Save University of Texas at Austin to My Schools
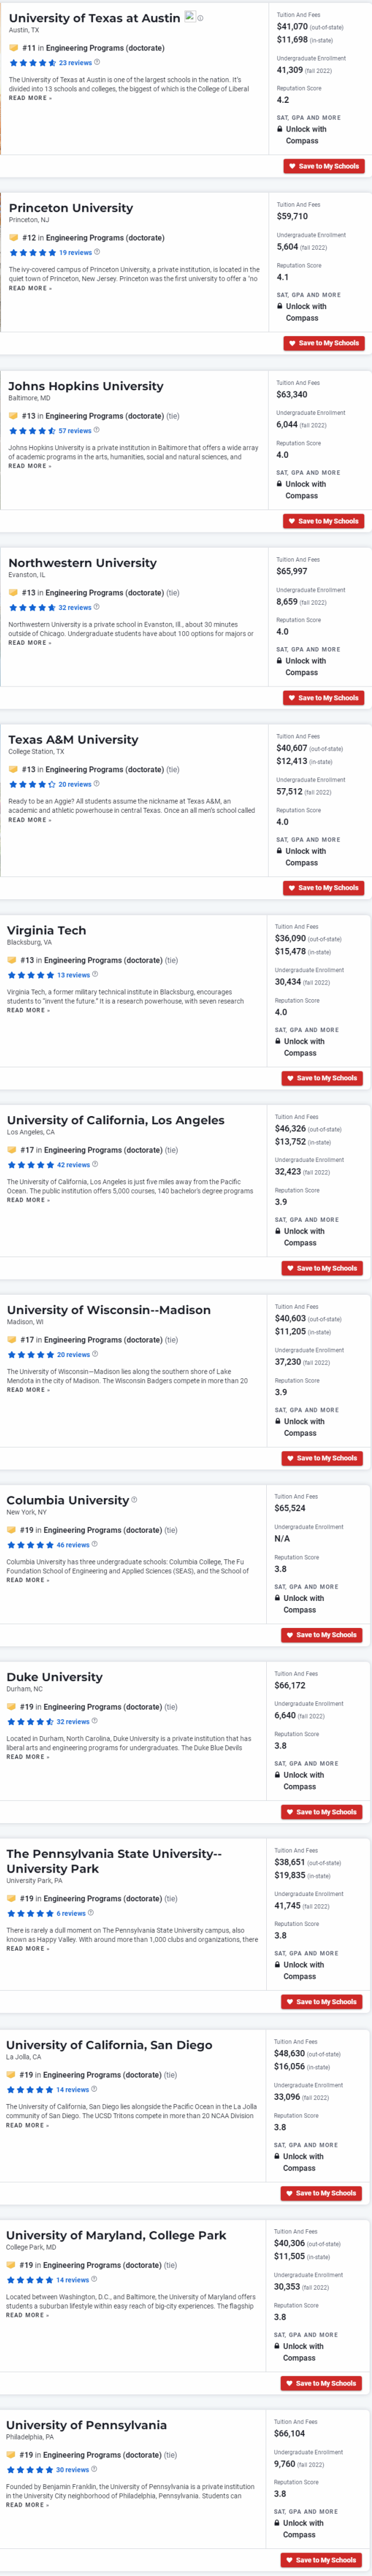The image size is (372, 2576). [323, 166]
